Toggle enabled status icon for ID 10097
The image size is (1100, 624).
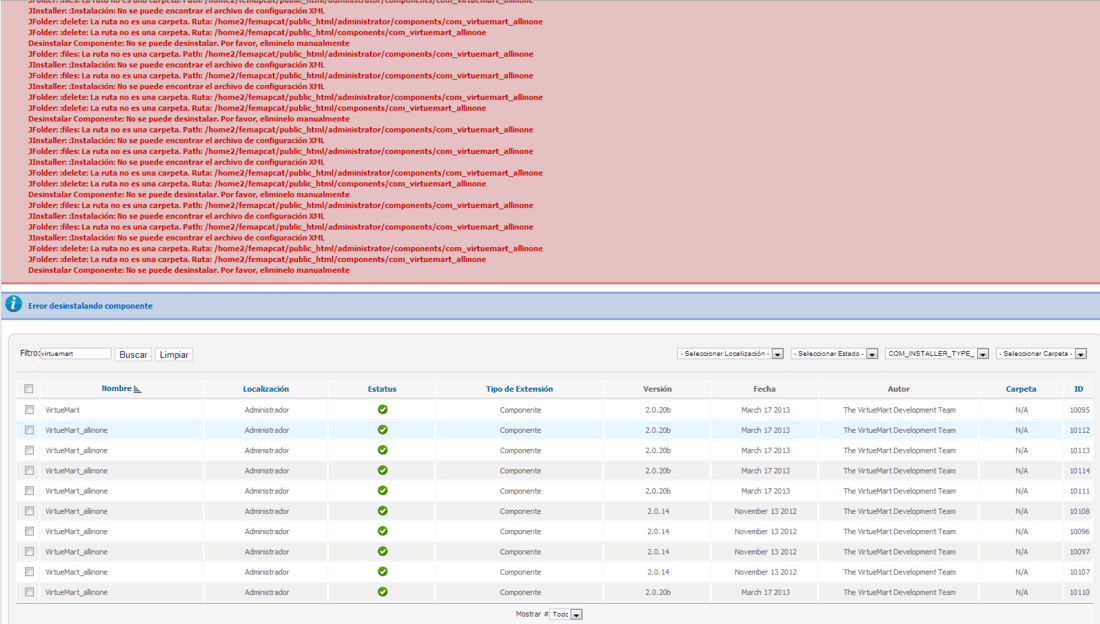coord(382,552)
